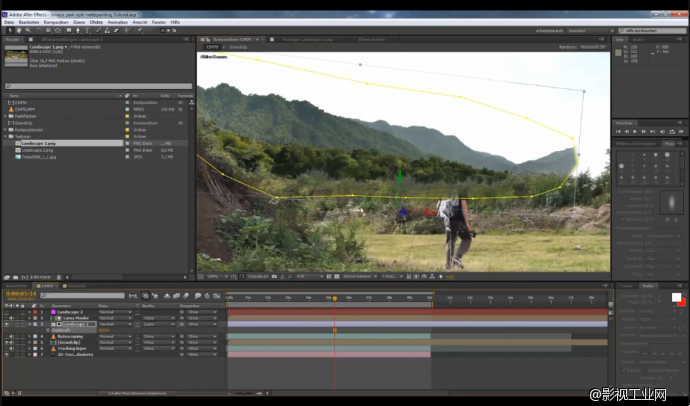Viewport: 690px width, 406px height.
Task: Click the Deckkraft stopwatch icon
Action: (x=48, y=330)
